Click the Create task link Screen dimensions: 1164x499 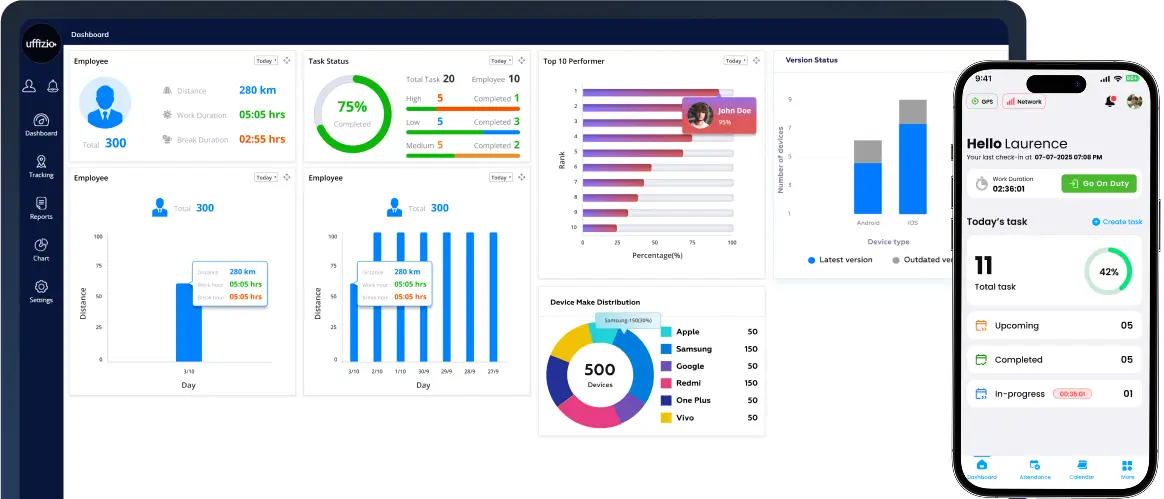click(x=1116, y=222)
